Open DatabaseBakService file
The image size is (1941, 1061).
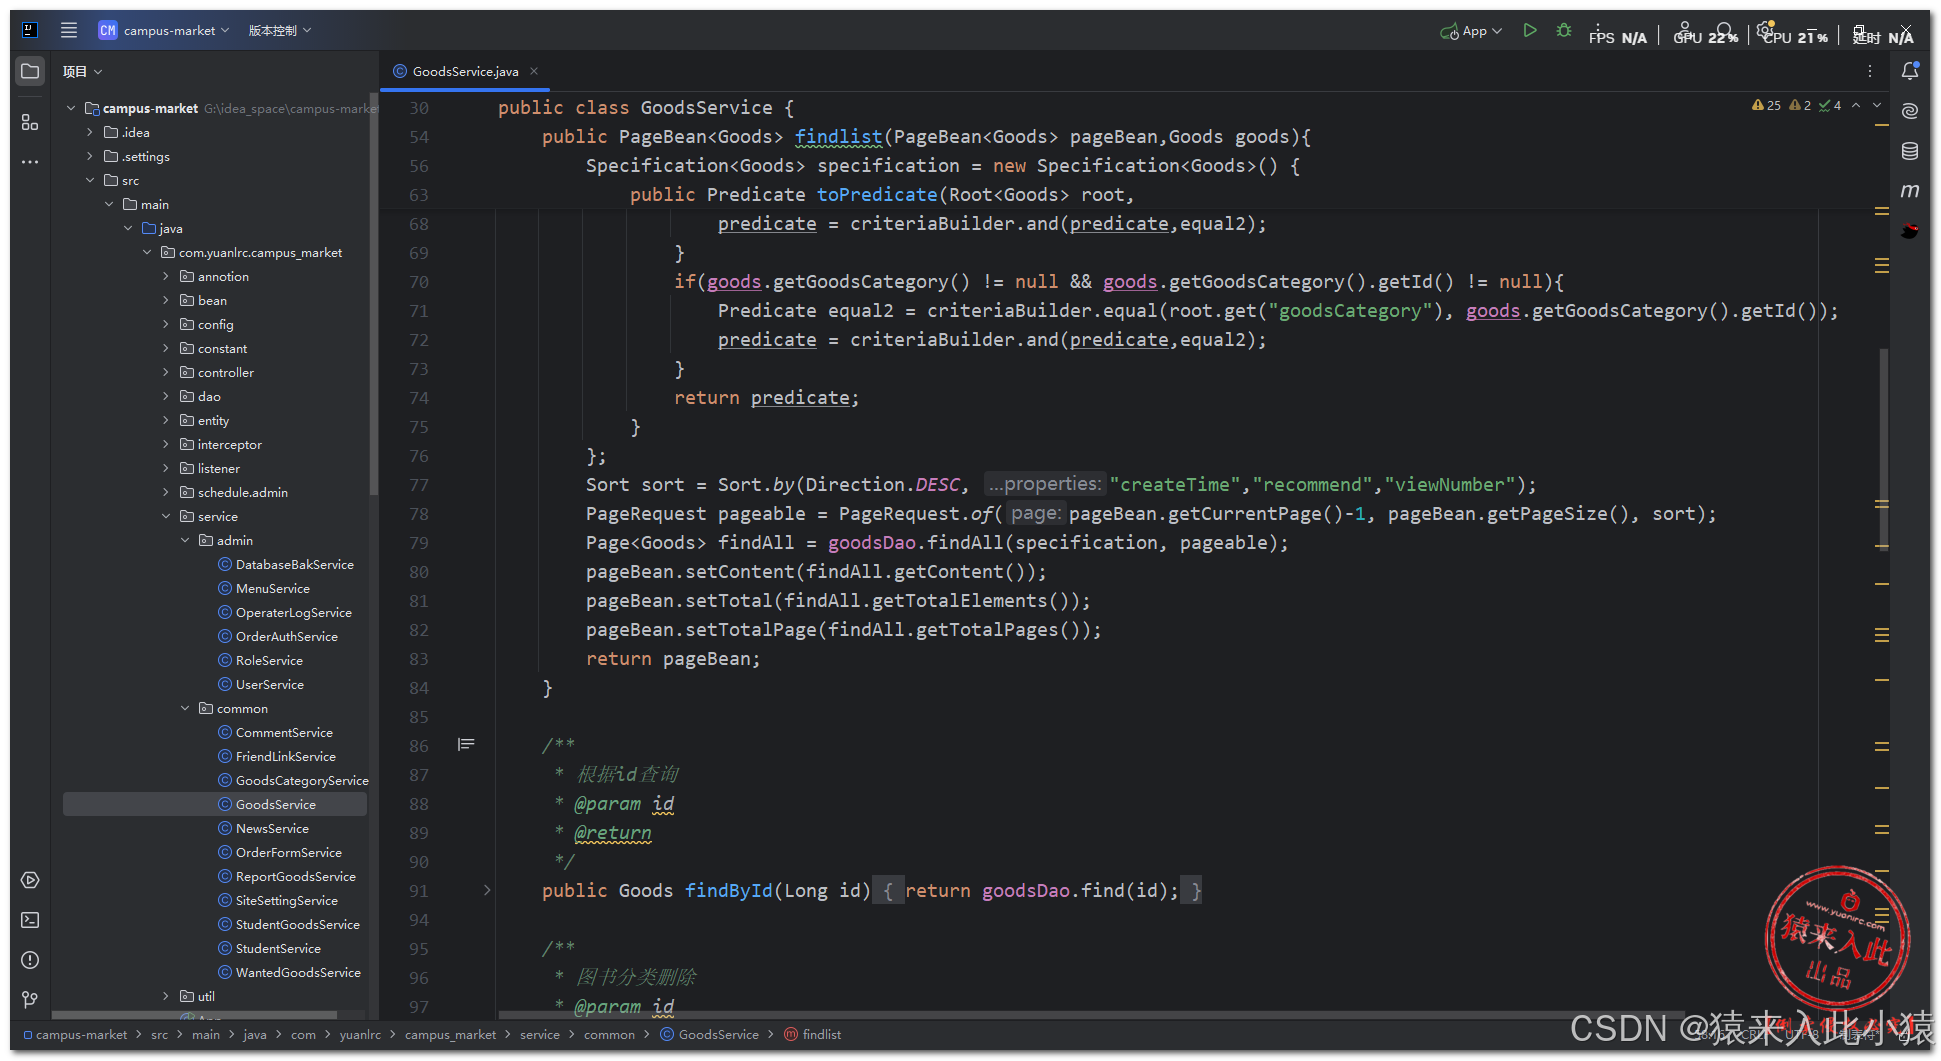(x=294, y=564)
